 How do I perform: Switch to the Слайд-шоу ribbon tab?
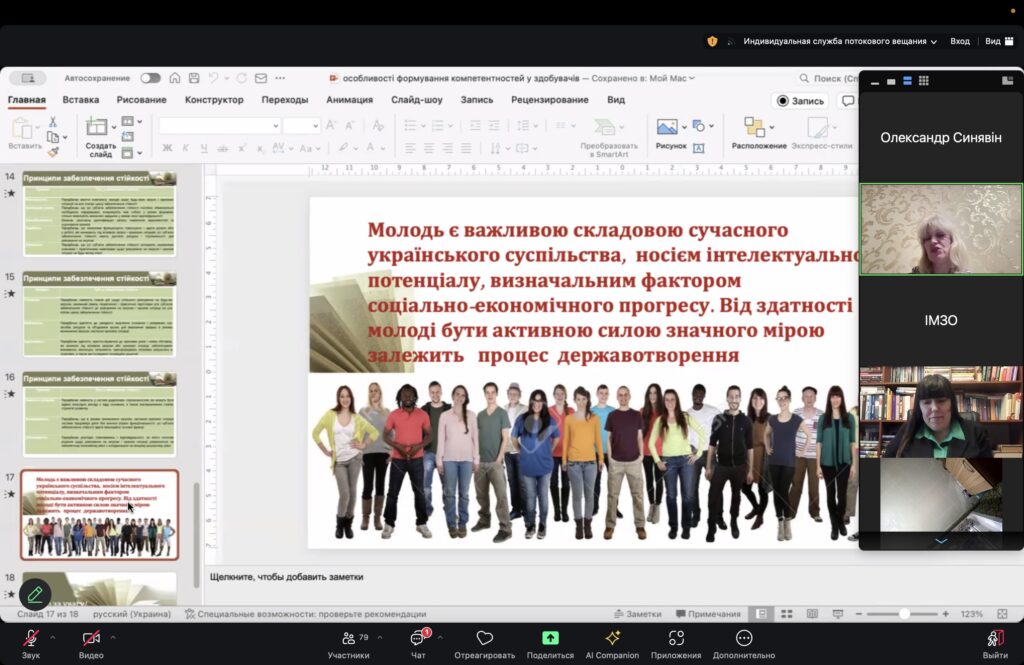(417, 100)
